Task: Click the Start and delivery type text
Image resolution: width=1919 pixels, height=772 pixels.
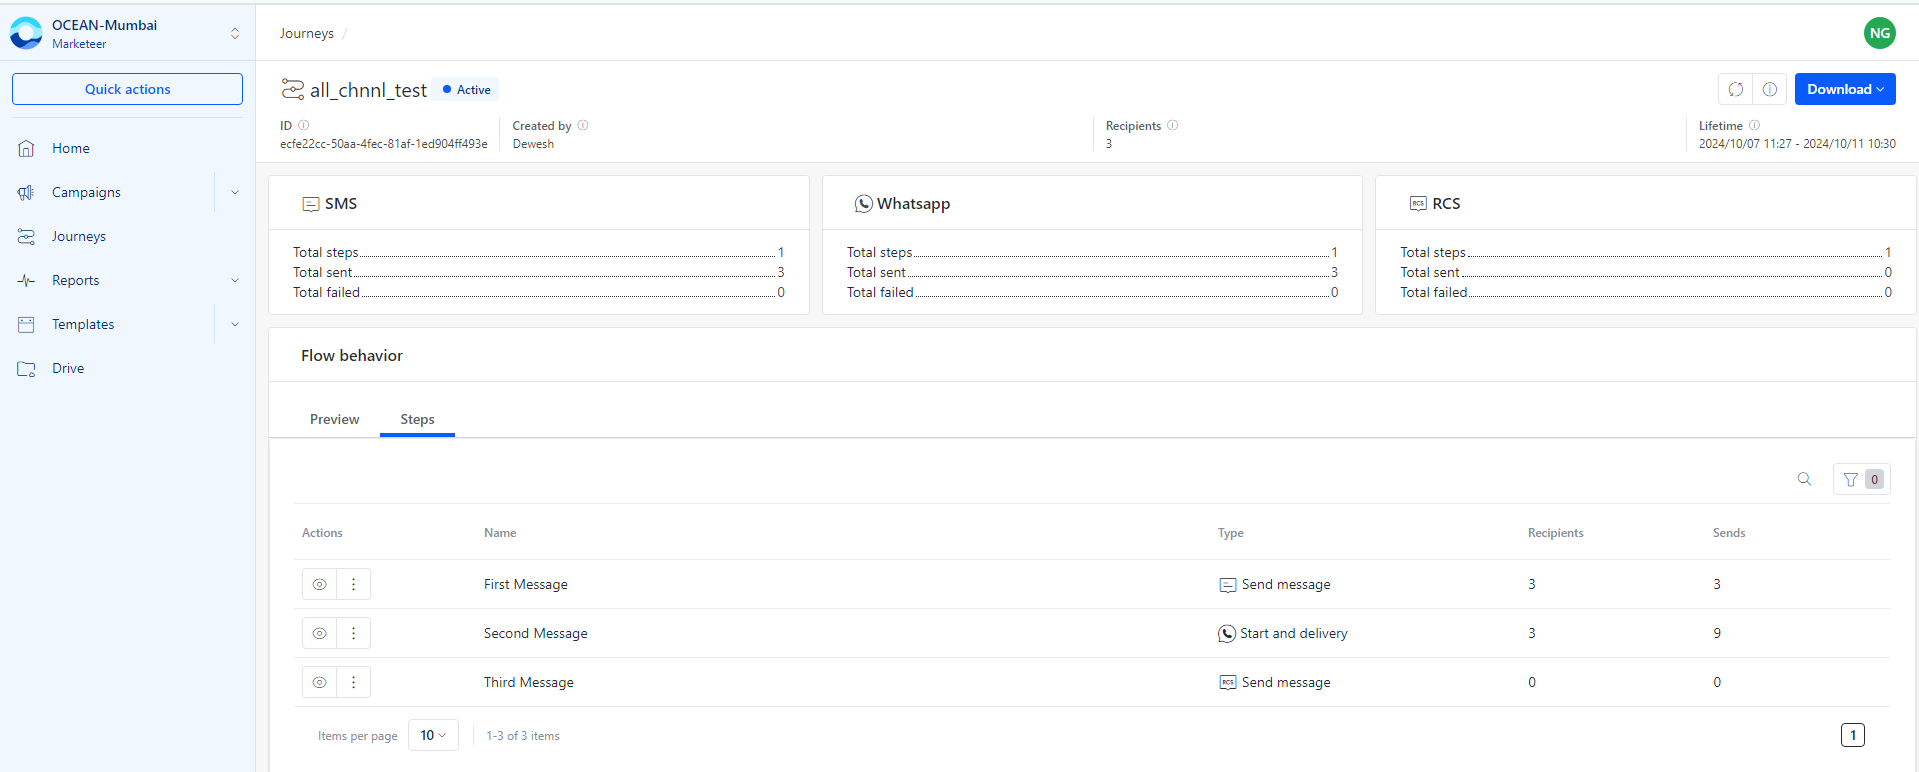Action: (x=1294, y=633)
